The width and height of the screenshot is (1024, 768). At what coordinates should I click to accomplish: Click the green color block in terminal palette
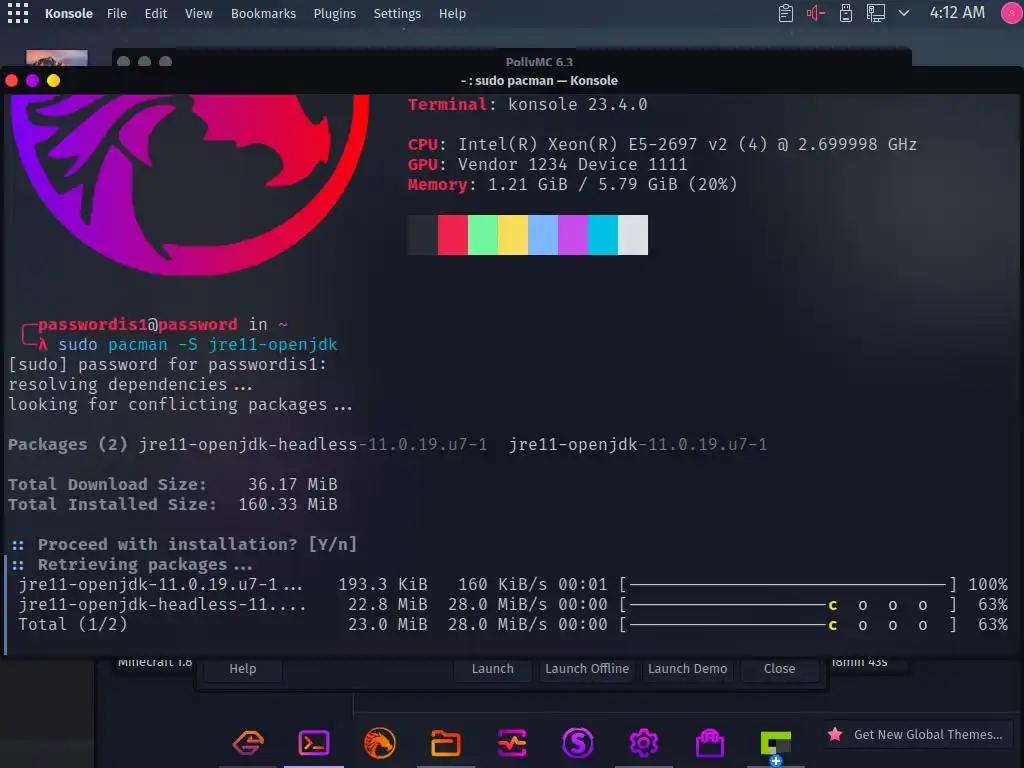(483, 234)
